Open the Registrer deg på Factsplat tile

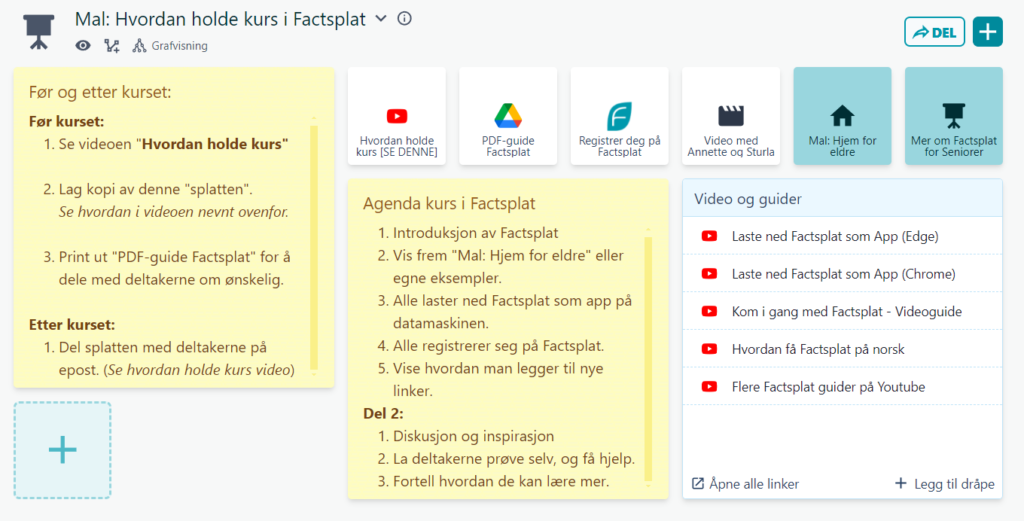pyautogui.click(x=620, y=118)
